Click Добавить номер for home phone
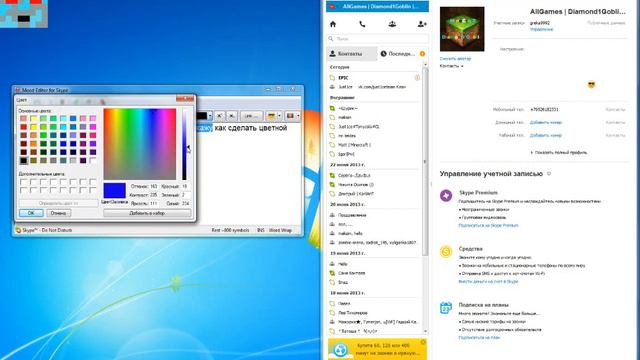Viewport: 640px width, 360px height. point(546,122)
